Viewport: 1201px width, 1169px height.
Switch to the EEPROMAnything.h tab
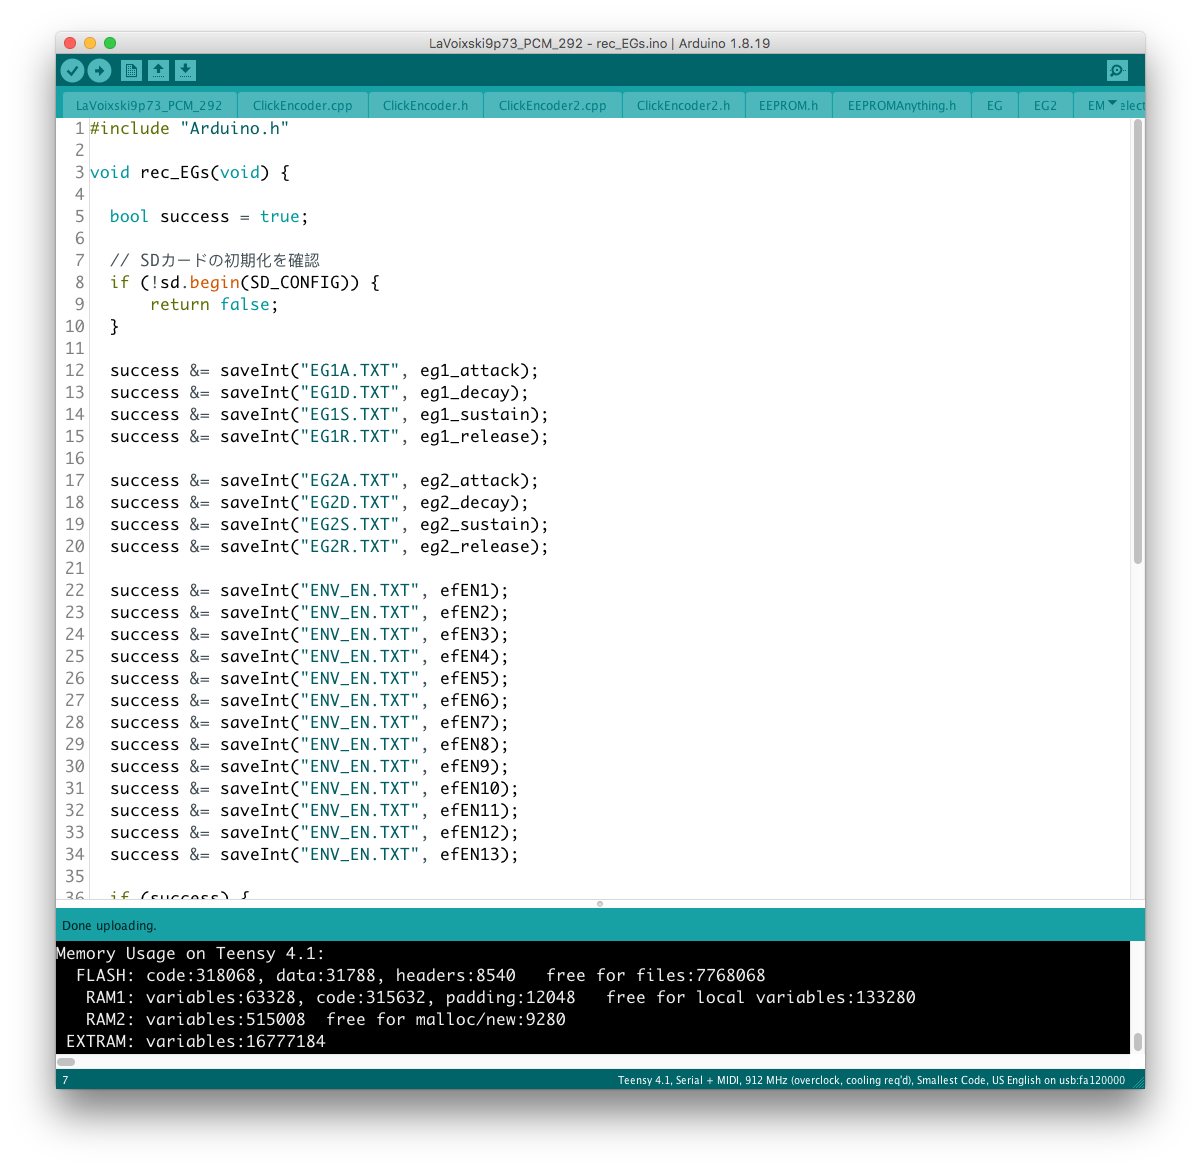point(901,105)
